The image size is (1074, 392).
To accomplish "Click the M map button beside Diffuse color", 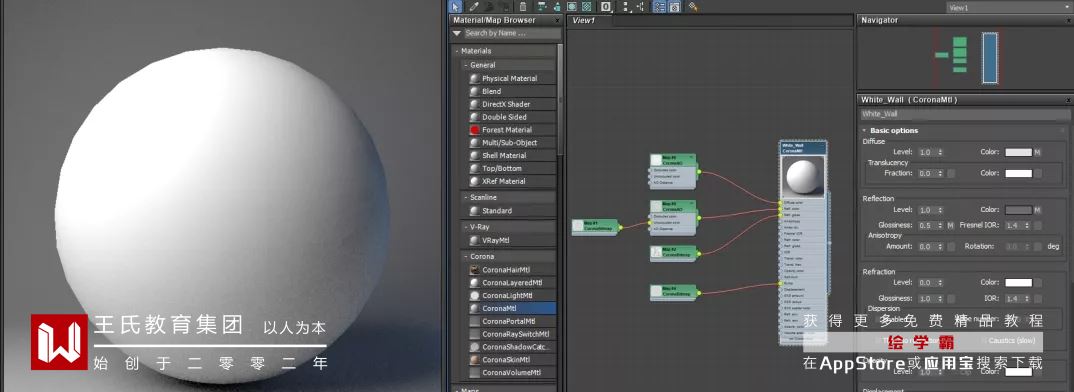I will pyautogui.click(x=1038, y=152).
